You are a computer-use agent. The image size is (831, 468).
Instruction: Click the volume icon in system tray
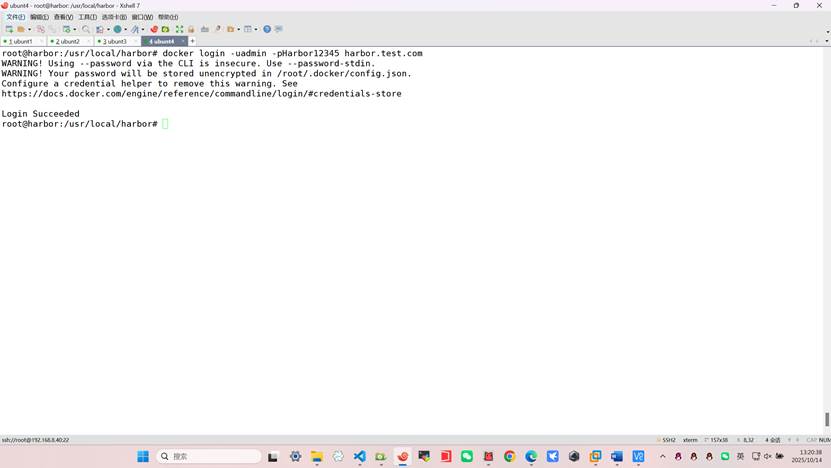[x=767, y=456]
